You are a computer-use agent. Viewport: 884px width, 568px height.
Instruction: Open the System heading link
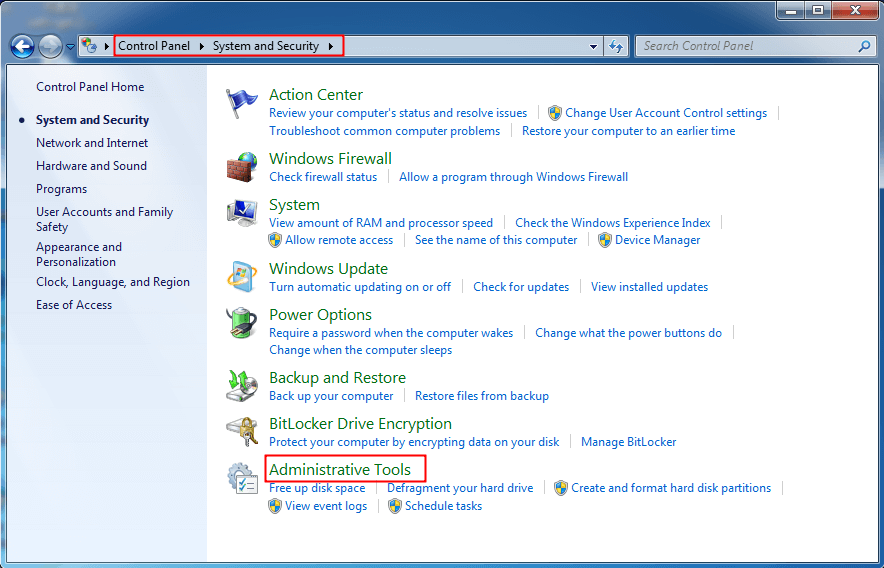pyautogui.click(x=294, y=205)
